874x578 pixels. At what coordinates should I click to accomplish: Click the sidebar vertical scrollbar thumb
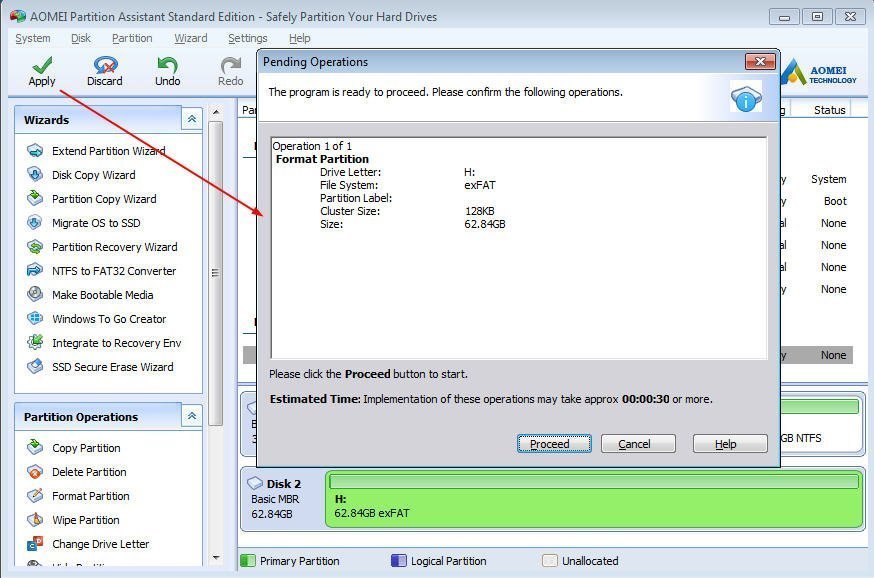(216, 273)
